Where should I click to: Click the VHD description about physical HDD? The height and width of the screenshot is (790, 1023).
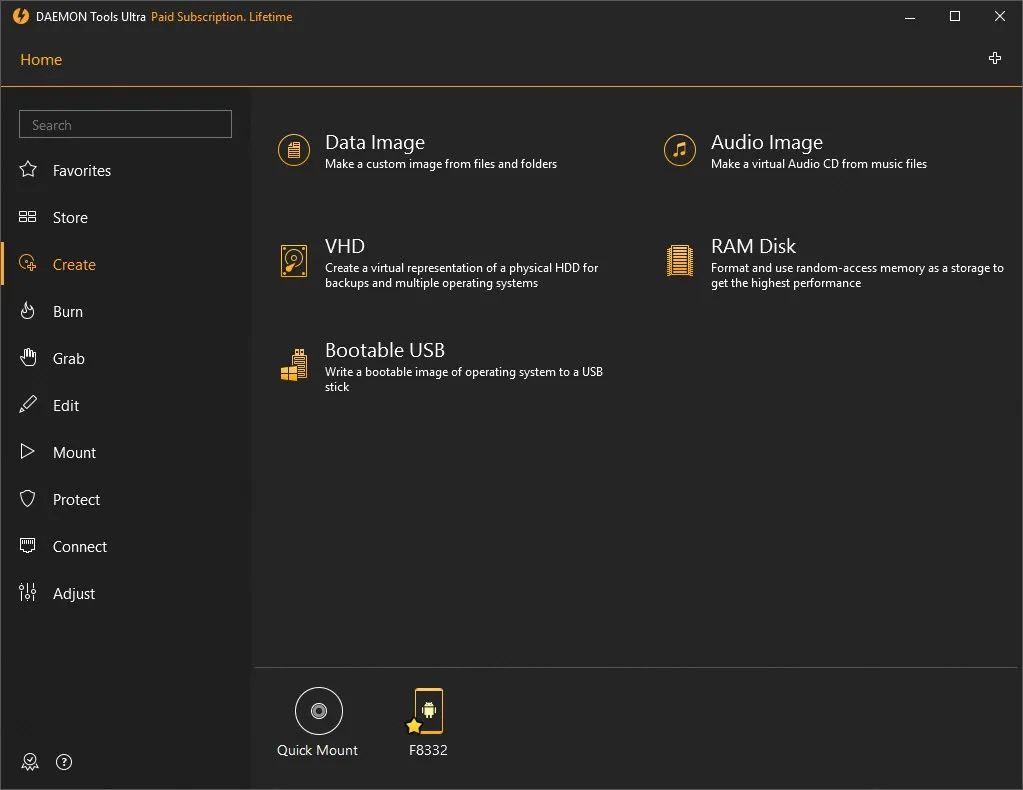pos(461,275)
